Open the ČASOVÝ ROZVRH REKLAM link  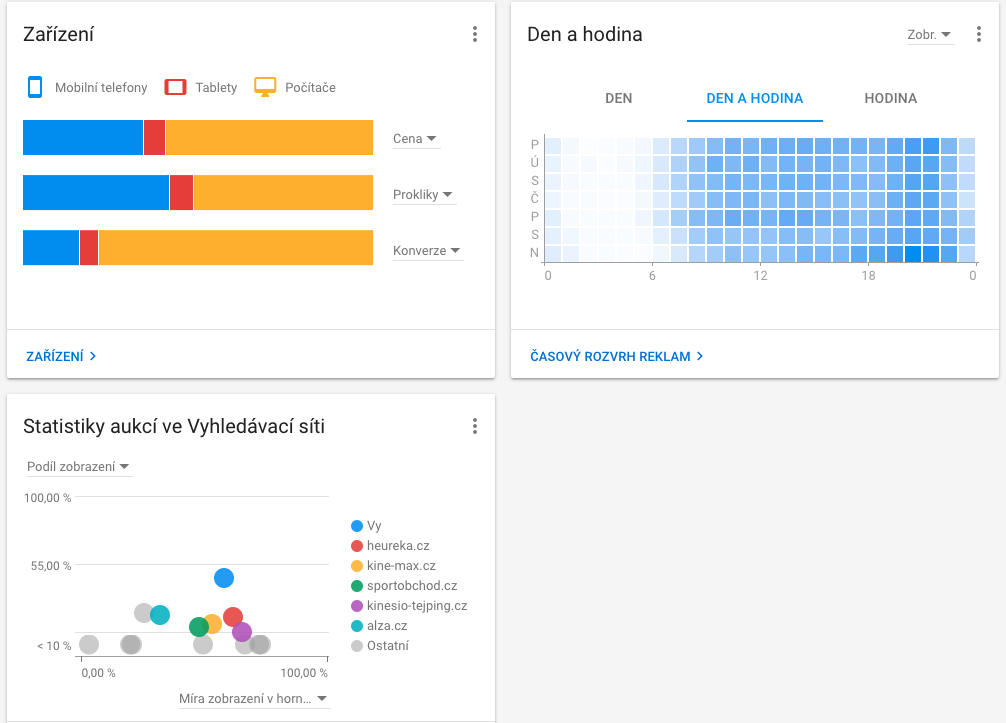[x=617, y=356]
